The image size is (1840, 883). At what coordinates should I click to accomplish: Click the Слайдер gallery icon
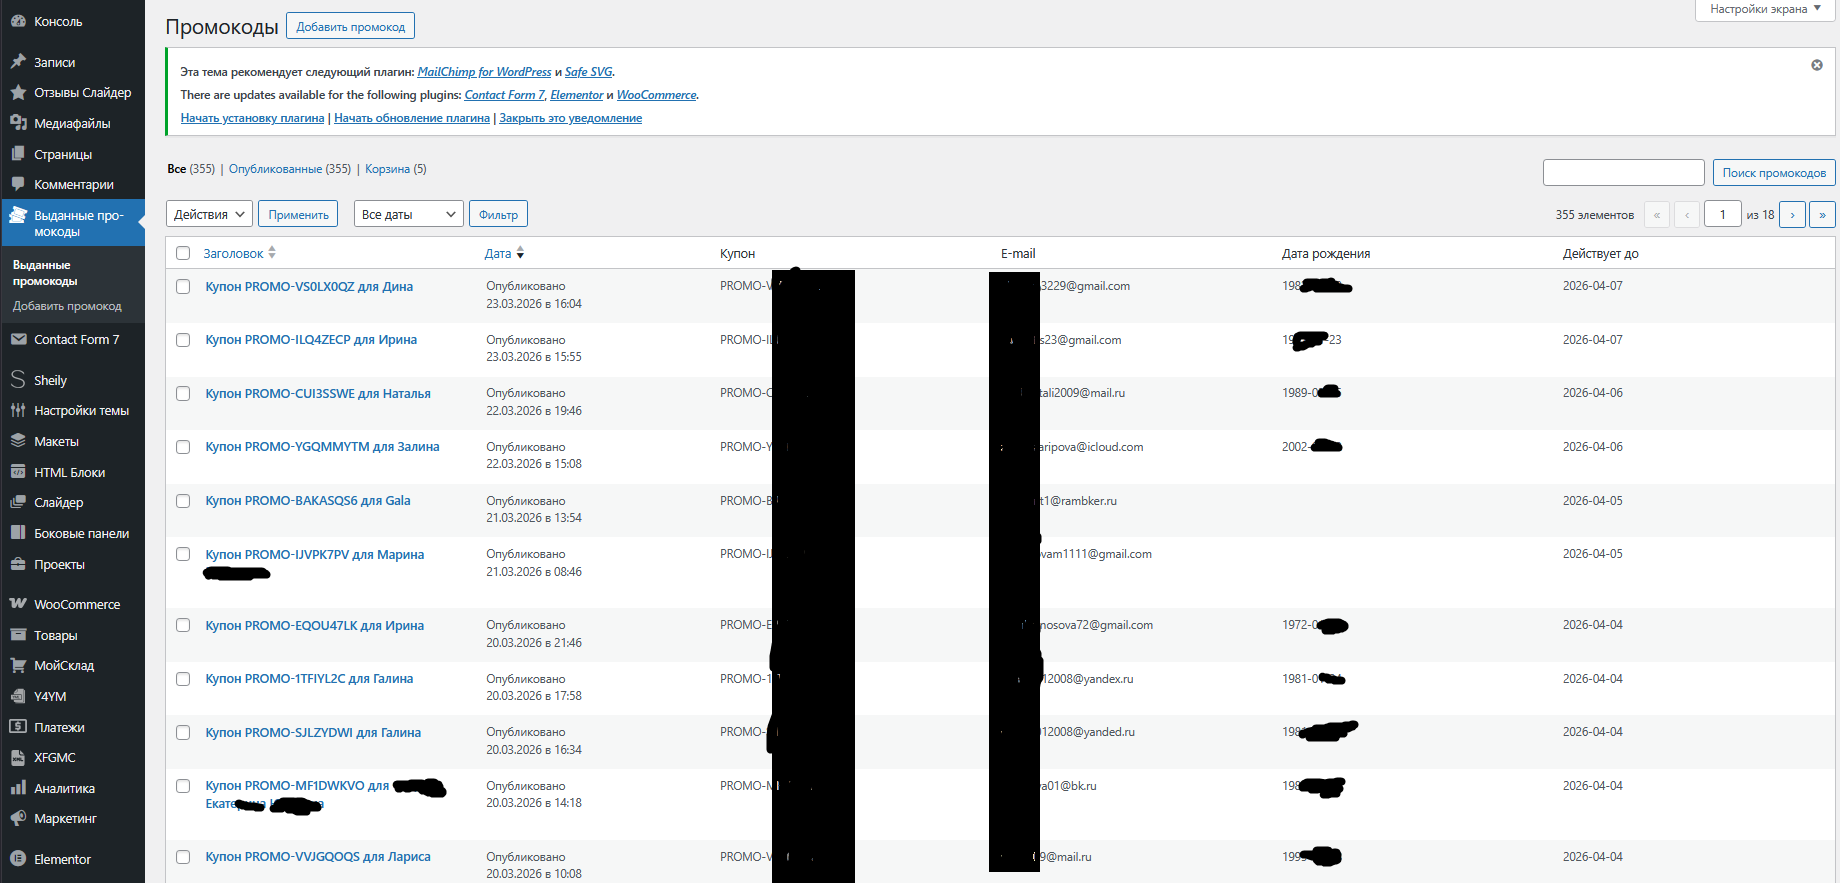coord(18,502)
